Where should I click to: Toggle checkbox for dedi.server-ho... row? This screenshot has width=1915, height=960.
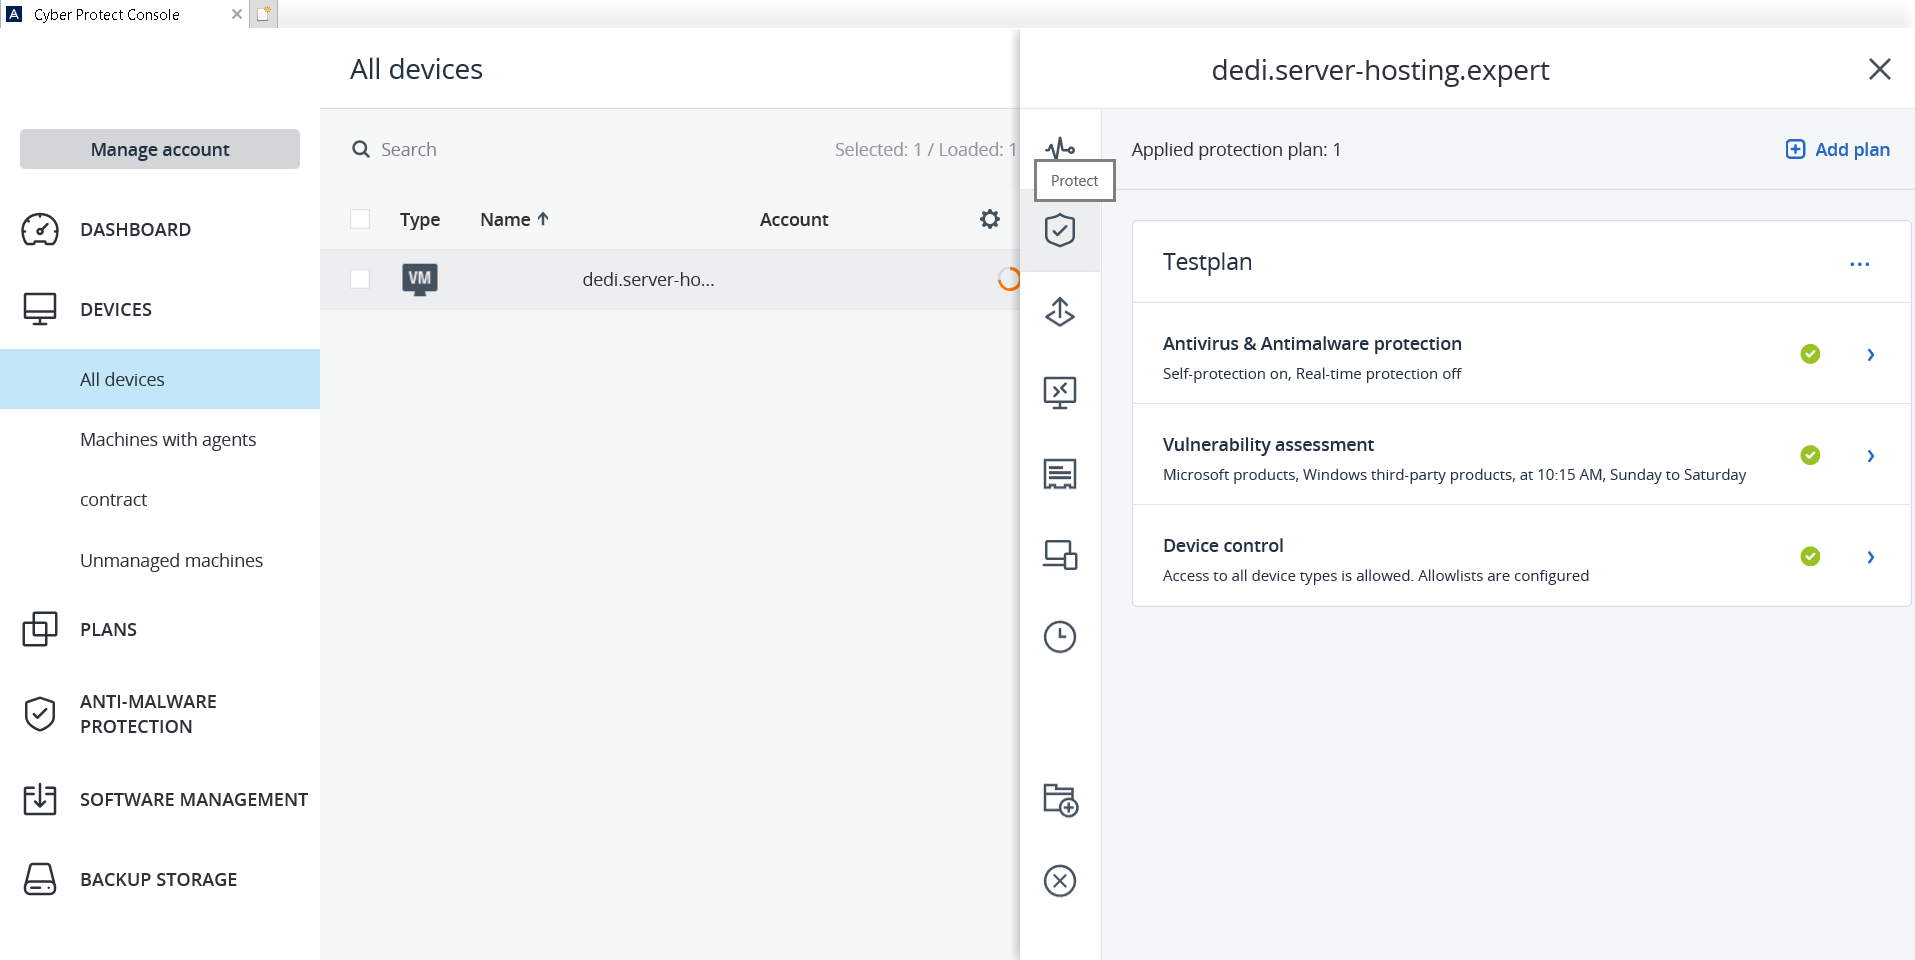coord(360,279)
